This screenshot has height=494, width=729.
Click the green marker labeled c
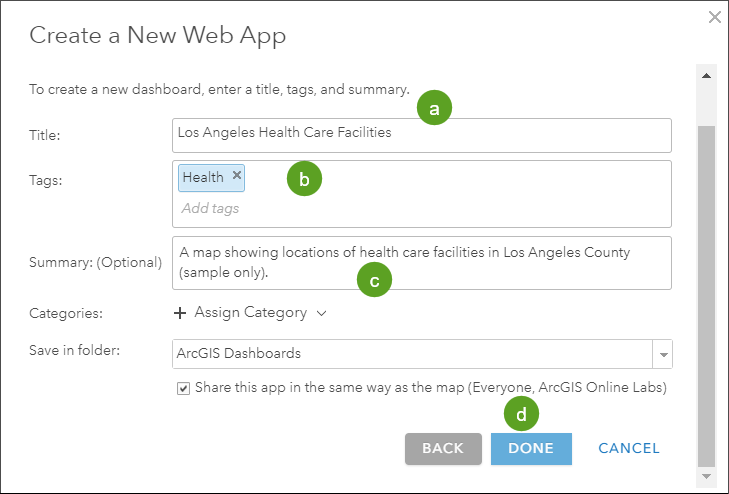click(374, 281)
